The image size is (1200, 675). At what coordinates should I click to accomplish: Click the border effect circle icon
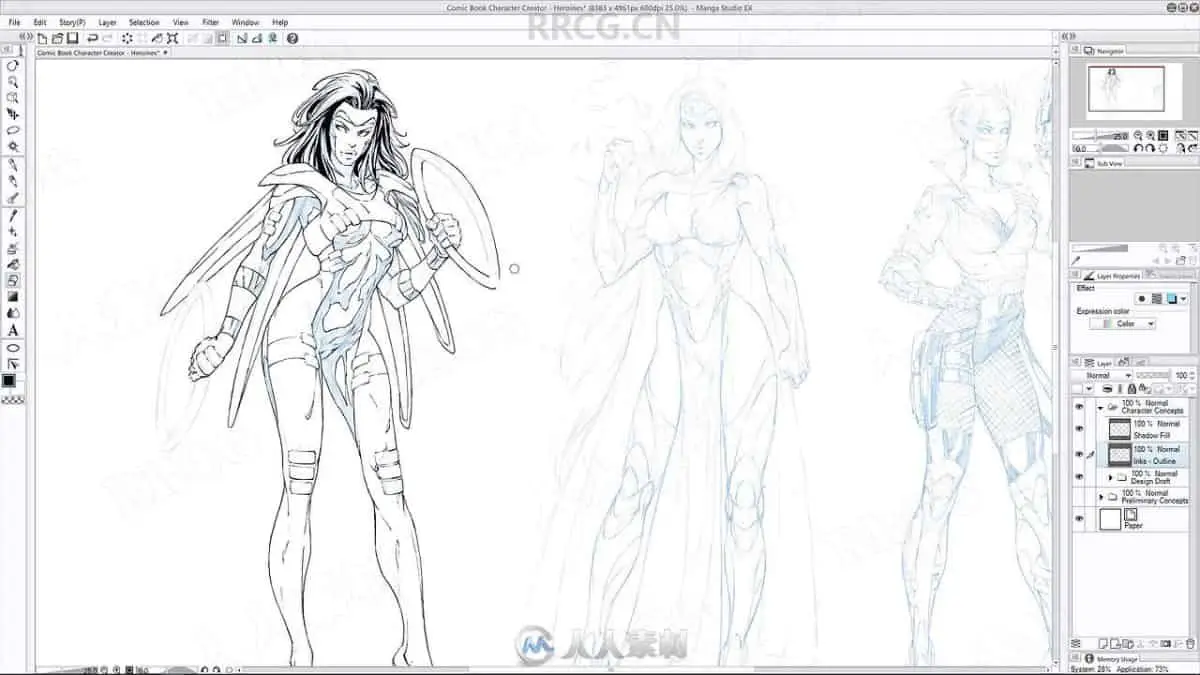pyautogui.click(x=1142, y=299)
